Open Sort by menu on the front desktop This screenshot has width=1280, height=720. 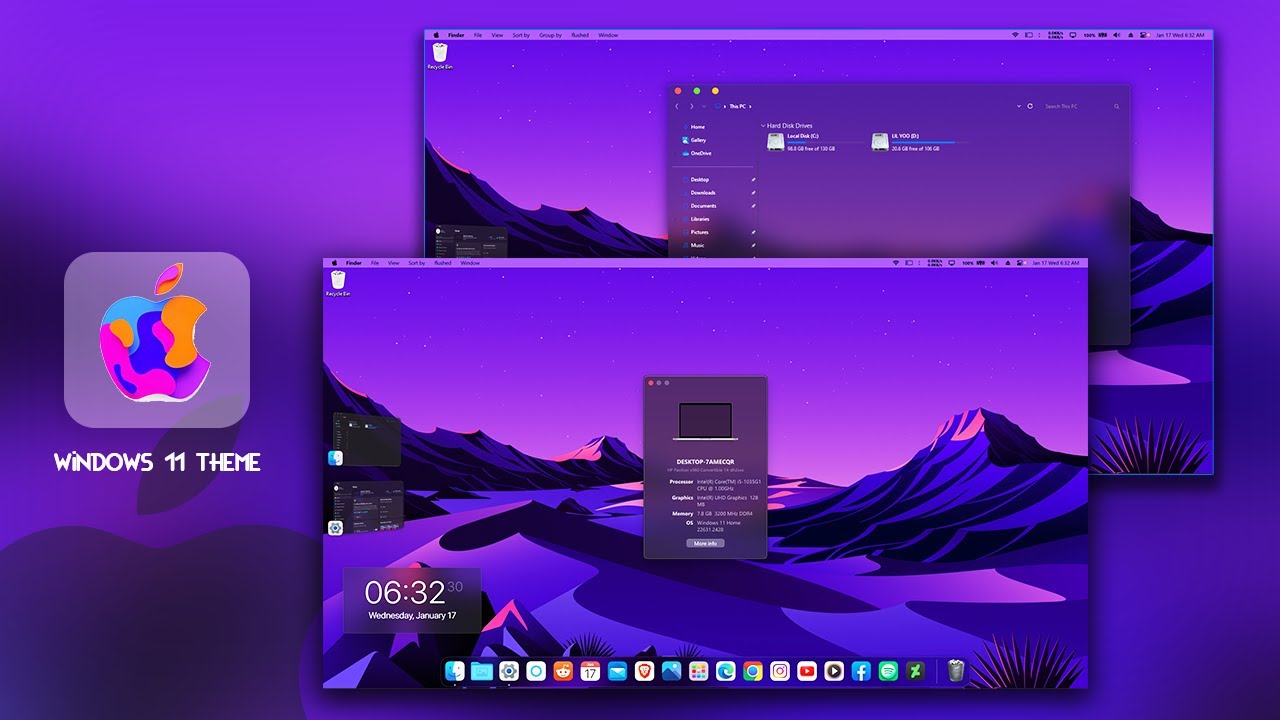click(416, 263)
